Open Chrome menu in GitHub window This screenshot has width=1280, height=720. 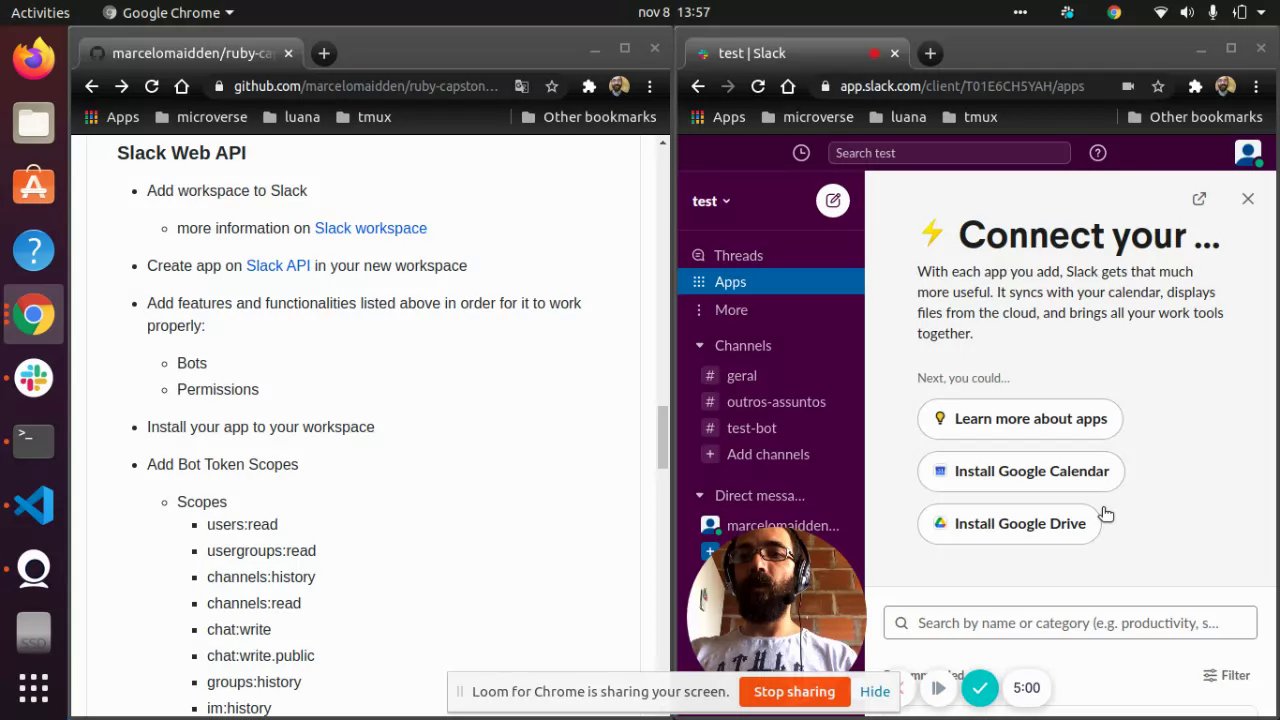[x=650, y=87]
